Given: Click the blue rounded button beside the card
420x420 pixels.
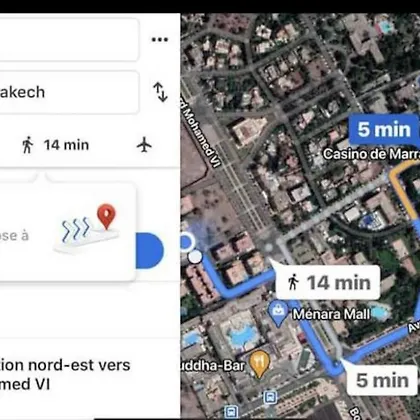Looking at the screenshot, I should [x=149, y=251].
